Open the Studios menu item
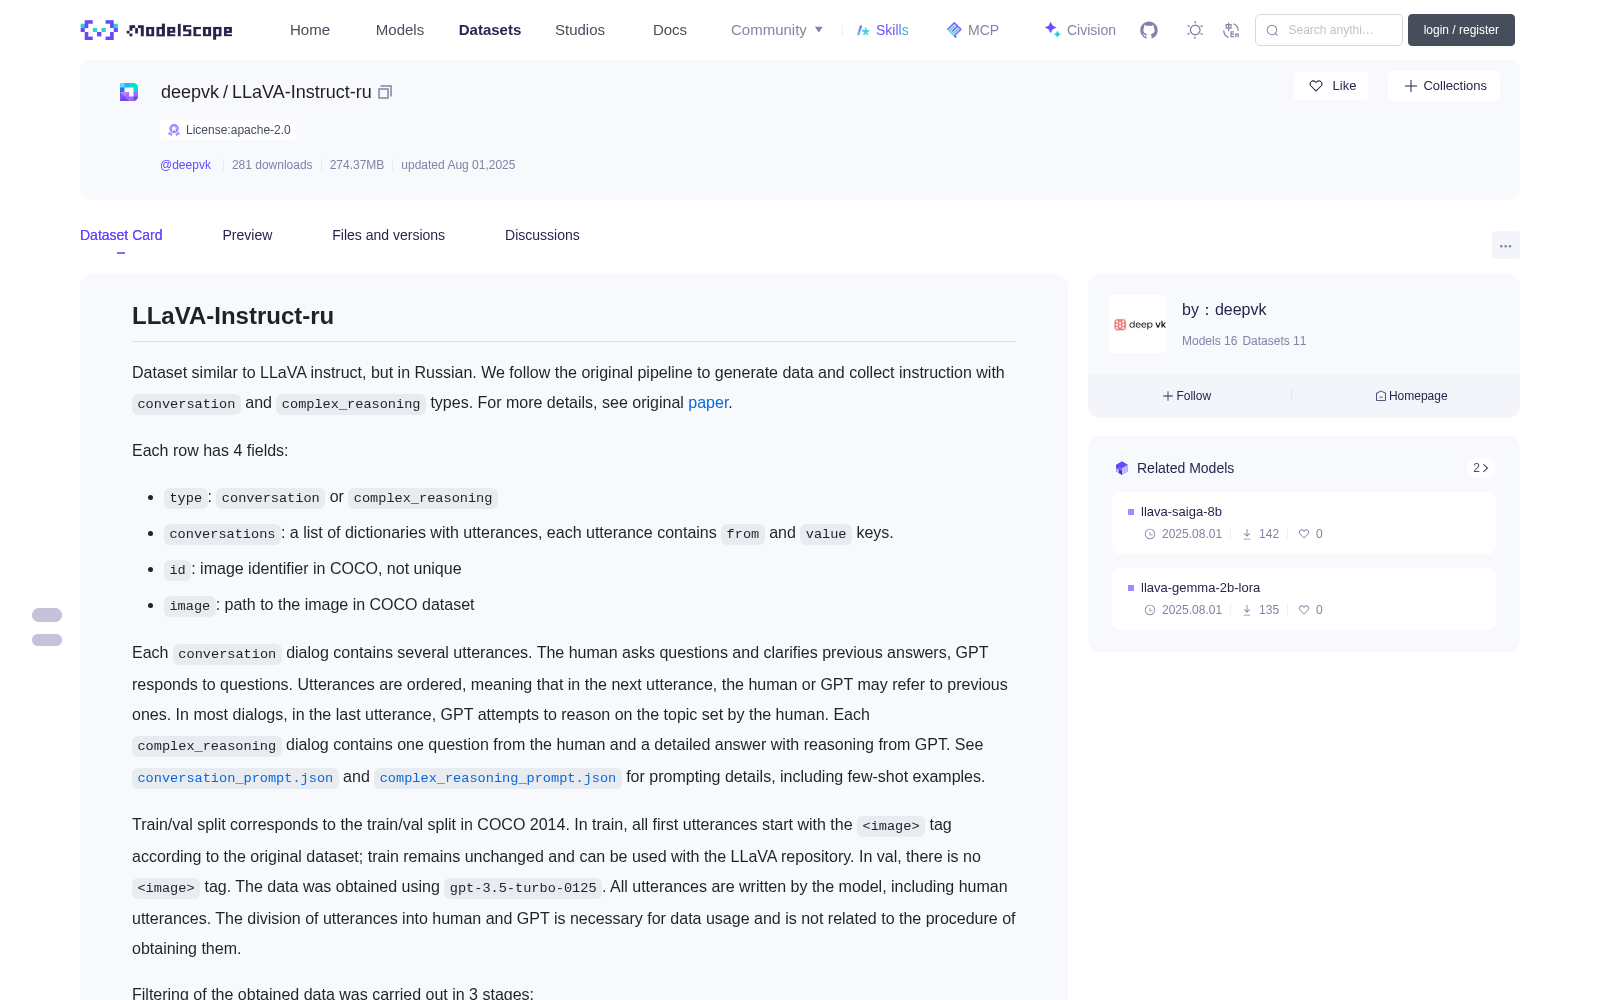1600x1000 pixels. 580,30
